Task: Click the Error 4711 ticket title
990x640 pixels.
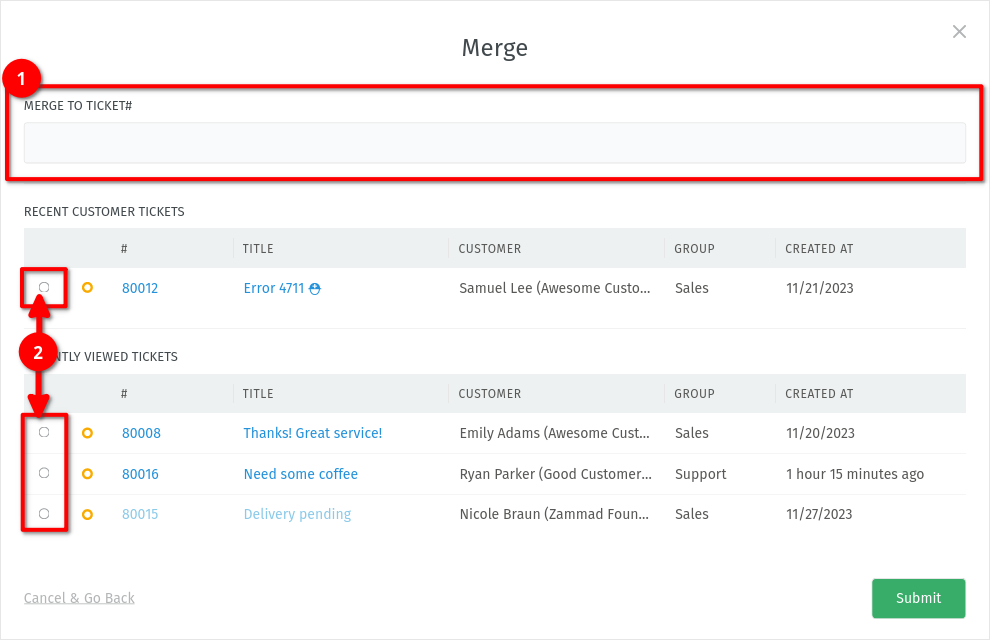Action: point(273,288)
